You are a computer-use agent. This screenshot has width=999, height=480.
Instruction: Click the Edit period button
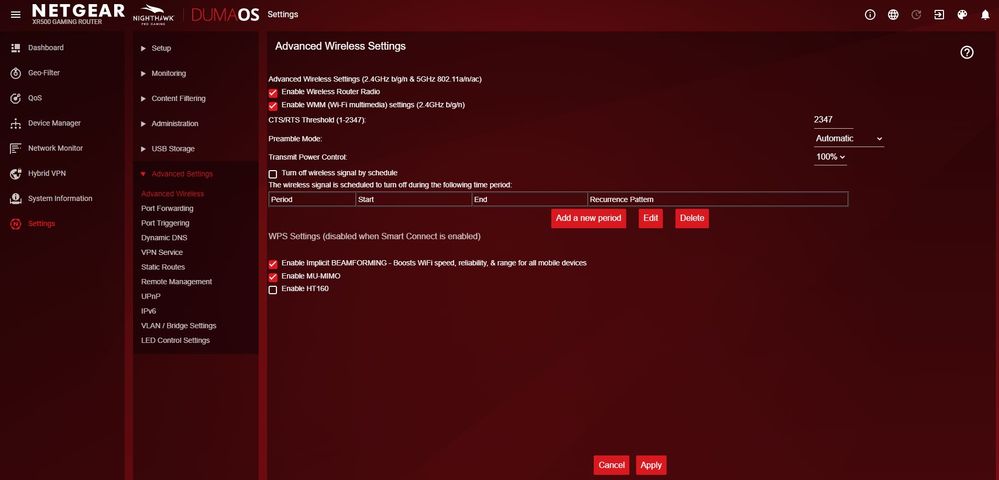point(650,218)
